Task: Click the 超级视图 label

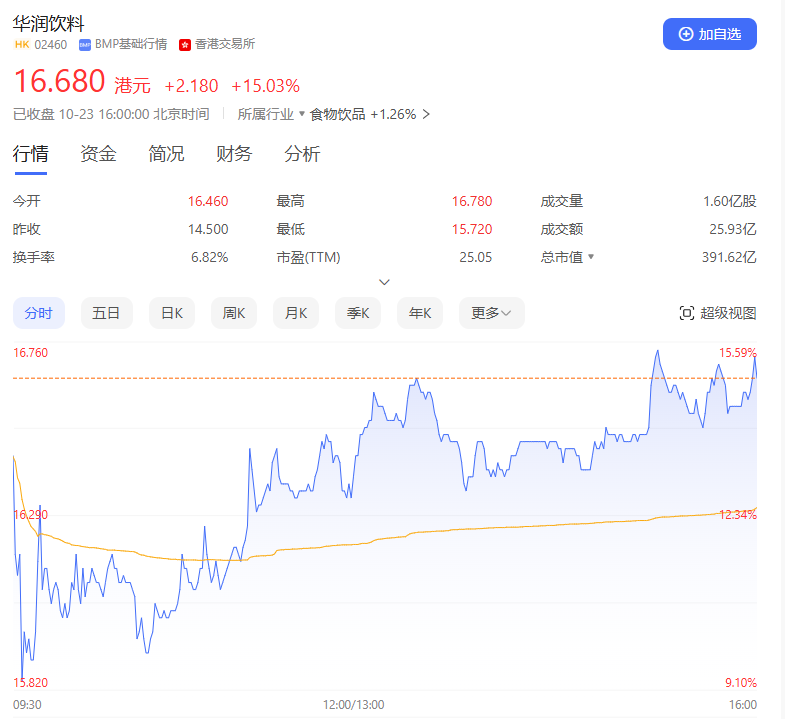Action: [x=728, y=313]
